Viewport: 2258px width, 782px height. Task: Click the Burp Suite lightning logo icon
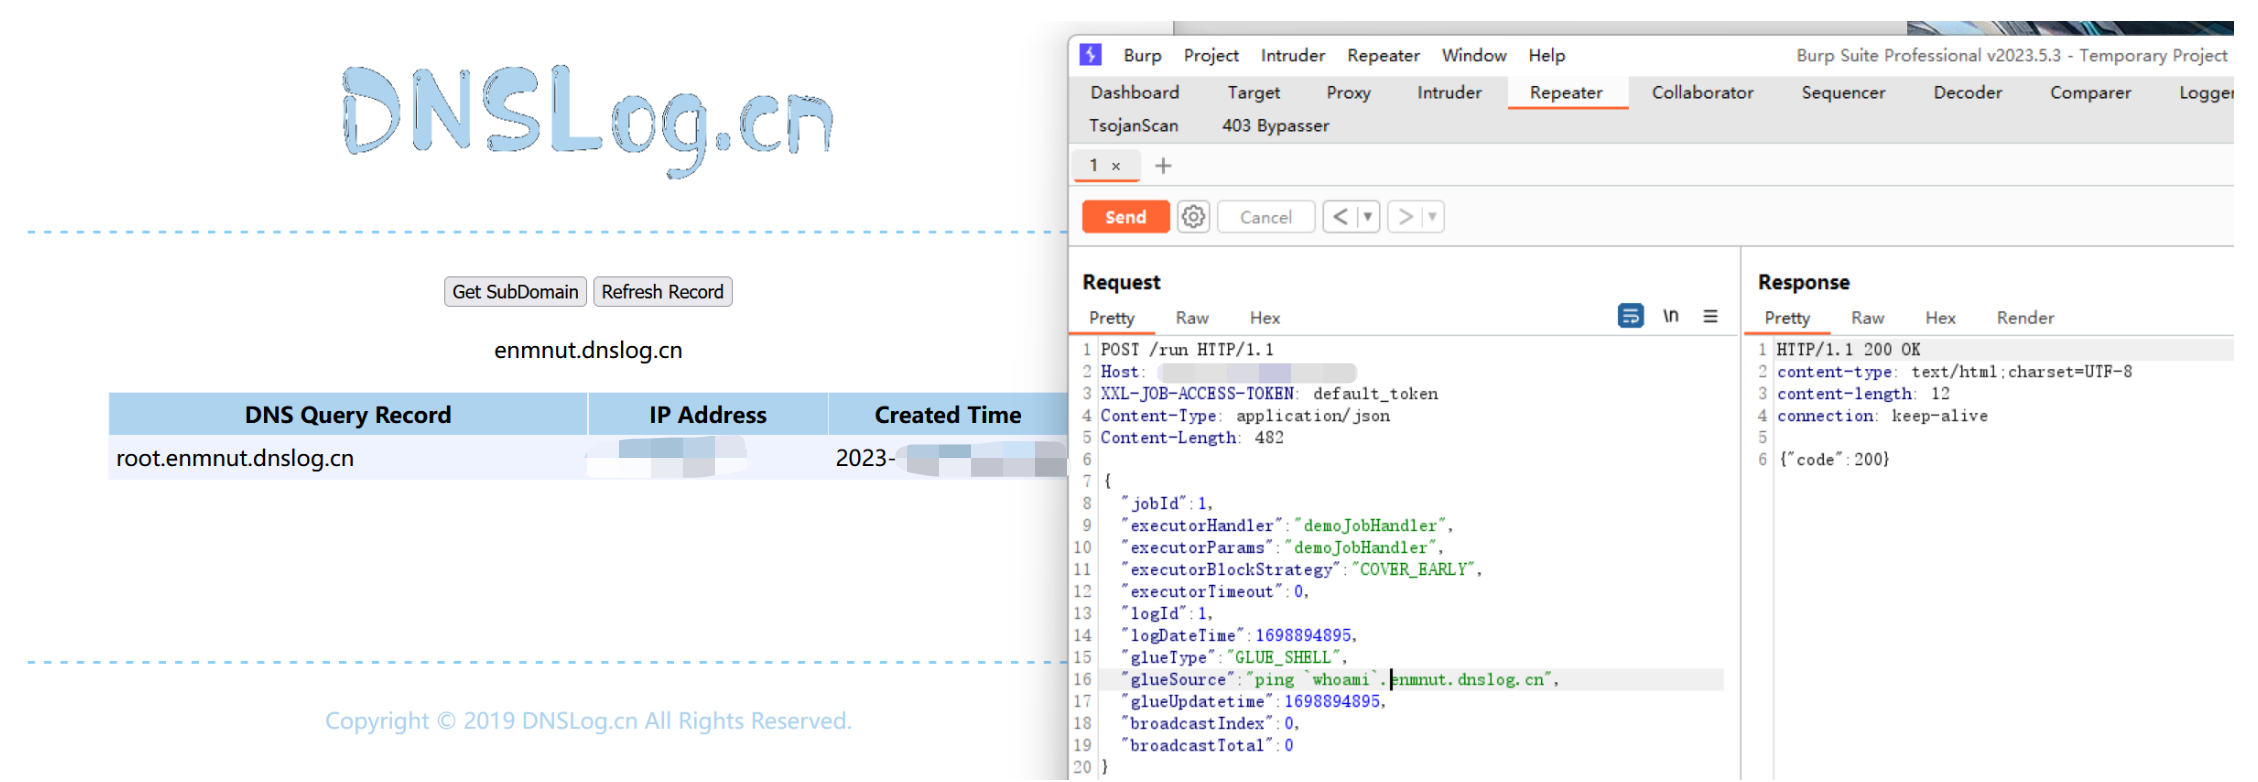tap(1091, 55)
